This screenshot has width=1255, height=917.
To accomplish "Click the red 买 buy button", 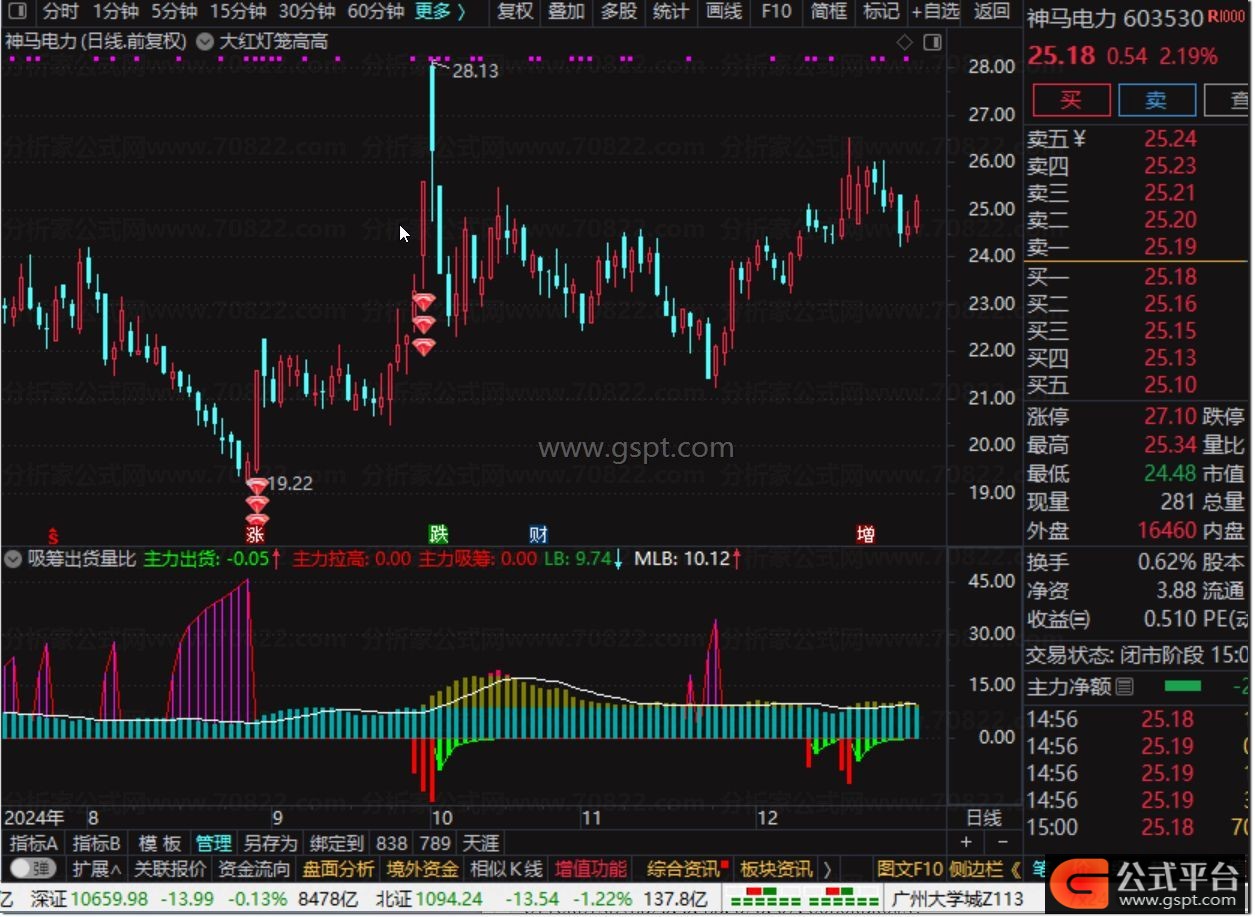I will click(1071, 100).
